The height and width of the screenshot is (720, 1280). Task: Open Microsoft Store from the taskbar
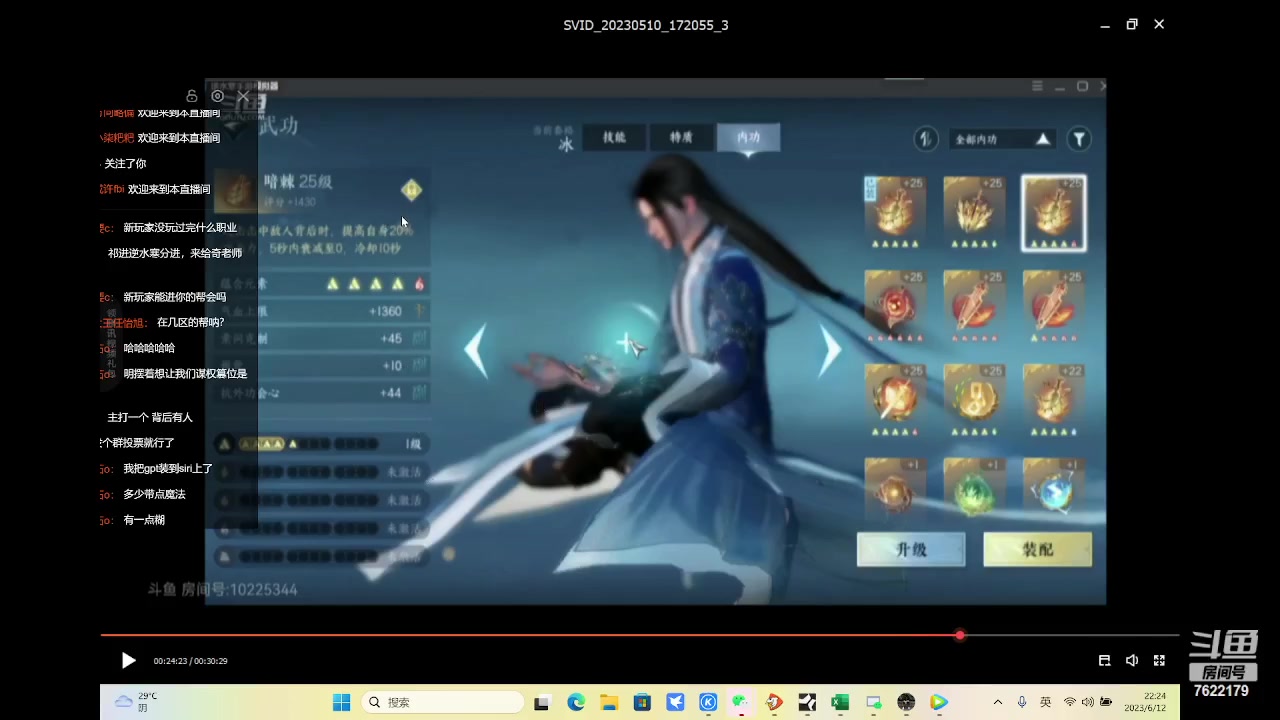pos(642,702)
